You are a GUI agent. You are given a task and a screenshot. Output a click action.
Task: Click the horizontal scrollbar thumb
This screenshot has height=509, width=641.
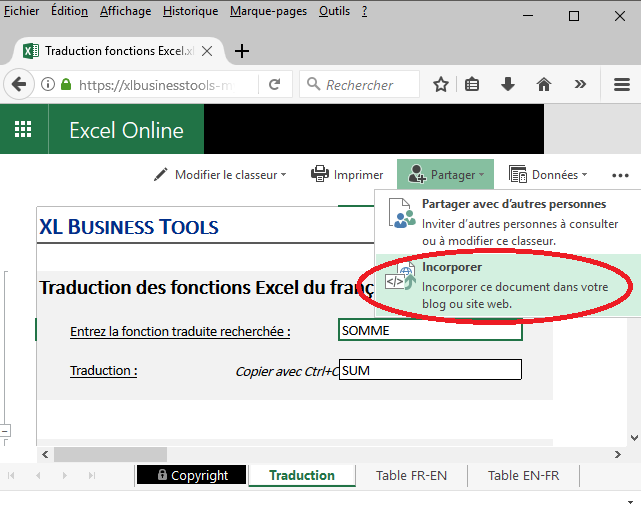click(x=110, y=454)
